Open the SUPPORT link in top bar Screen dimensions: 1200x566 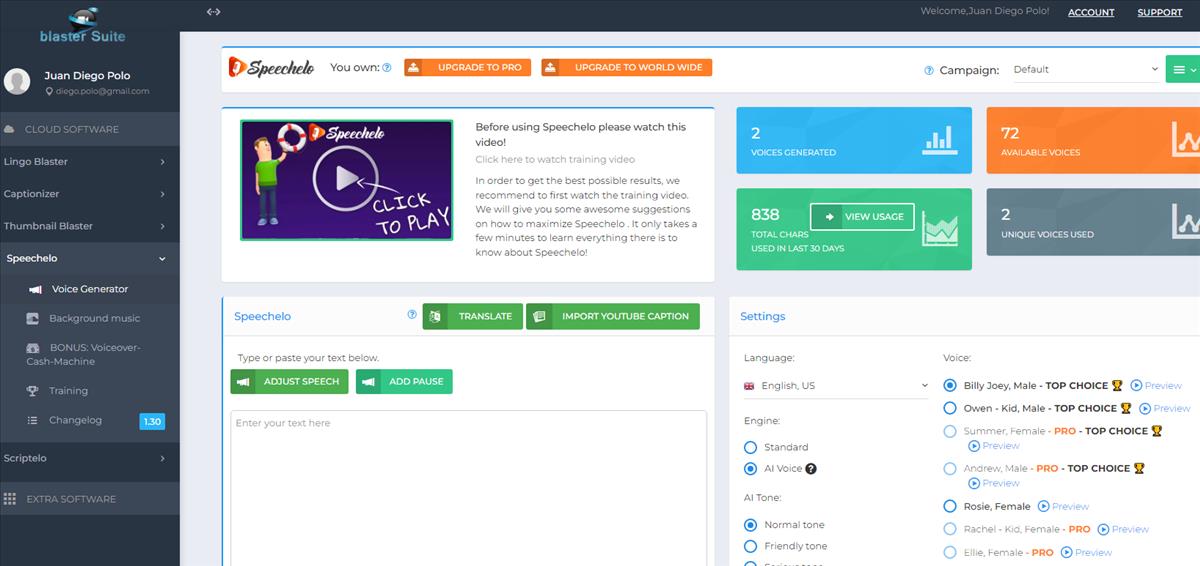click(x=1160, y=12)
